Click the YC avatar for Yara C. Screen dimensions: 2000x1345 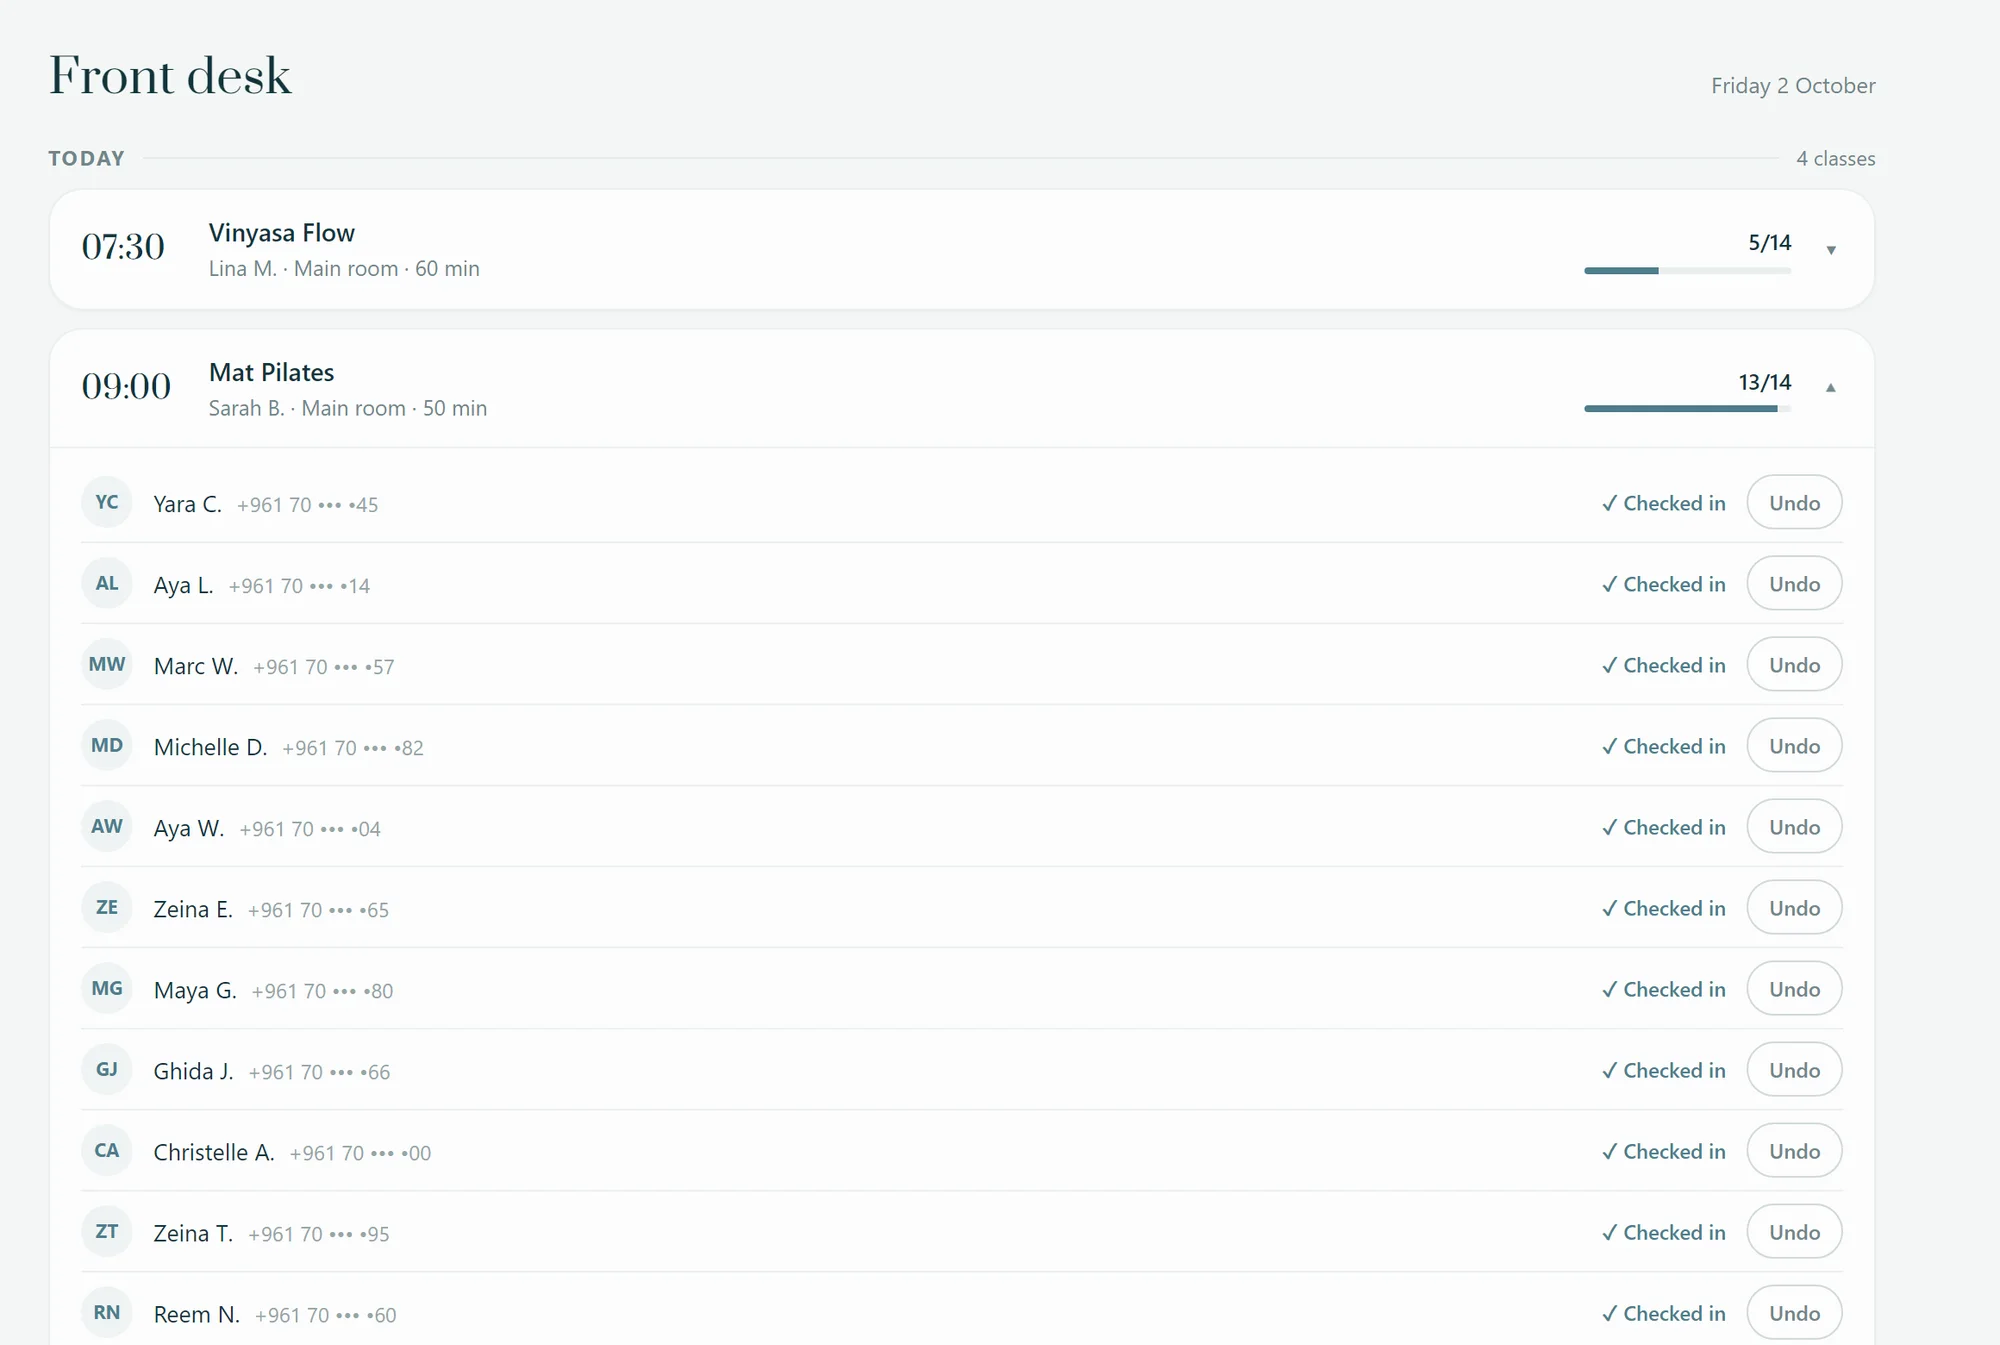[x=107, y=502]
